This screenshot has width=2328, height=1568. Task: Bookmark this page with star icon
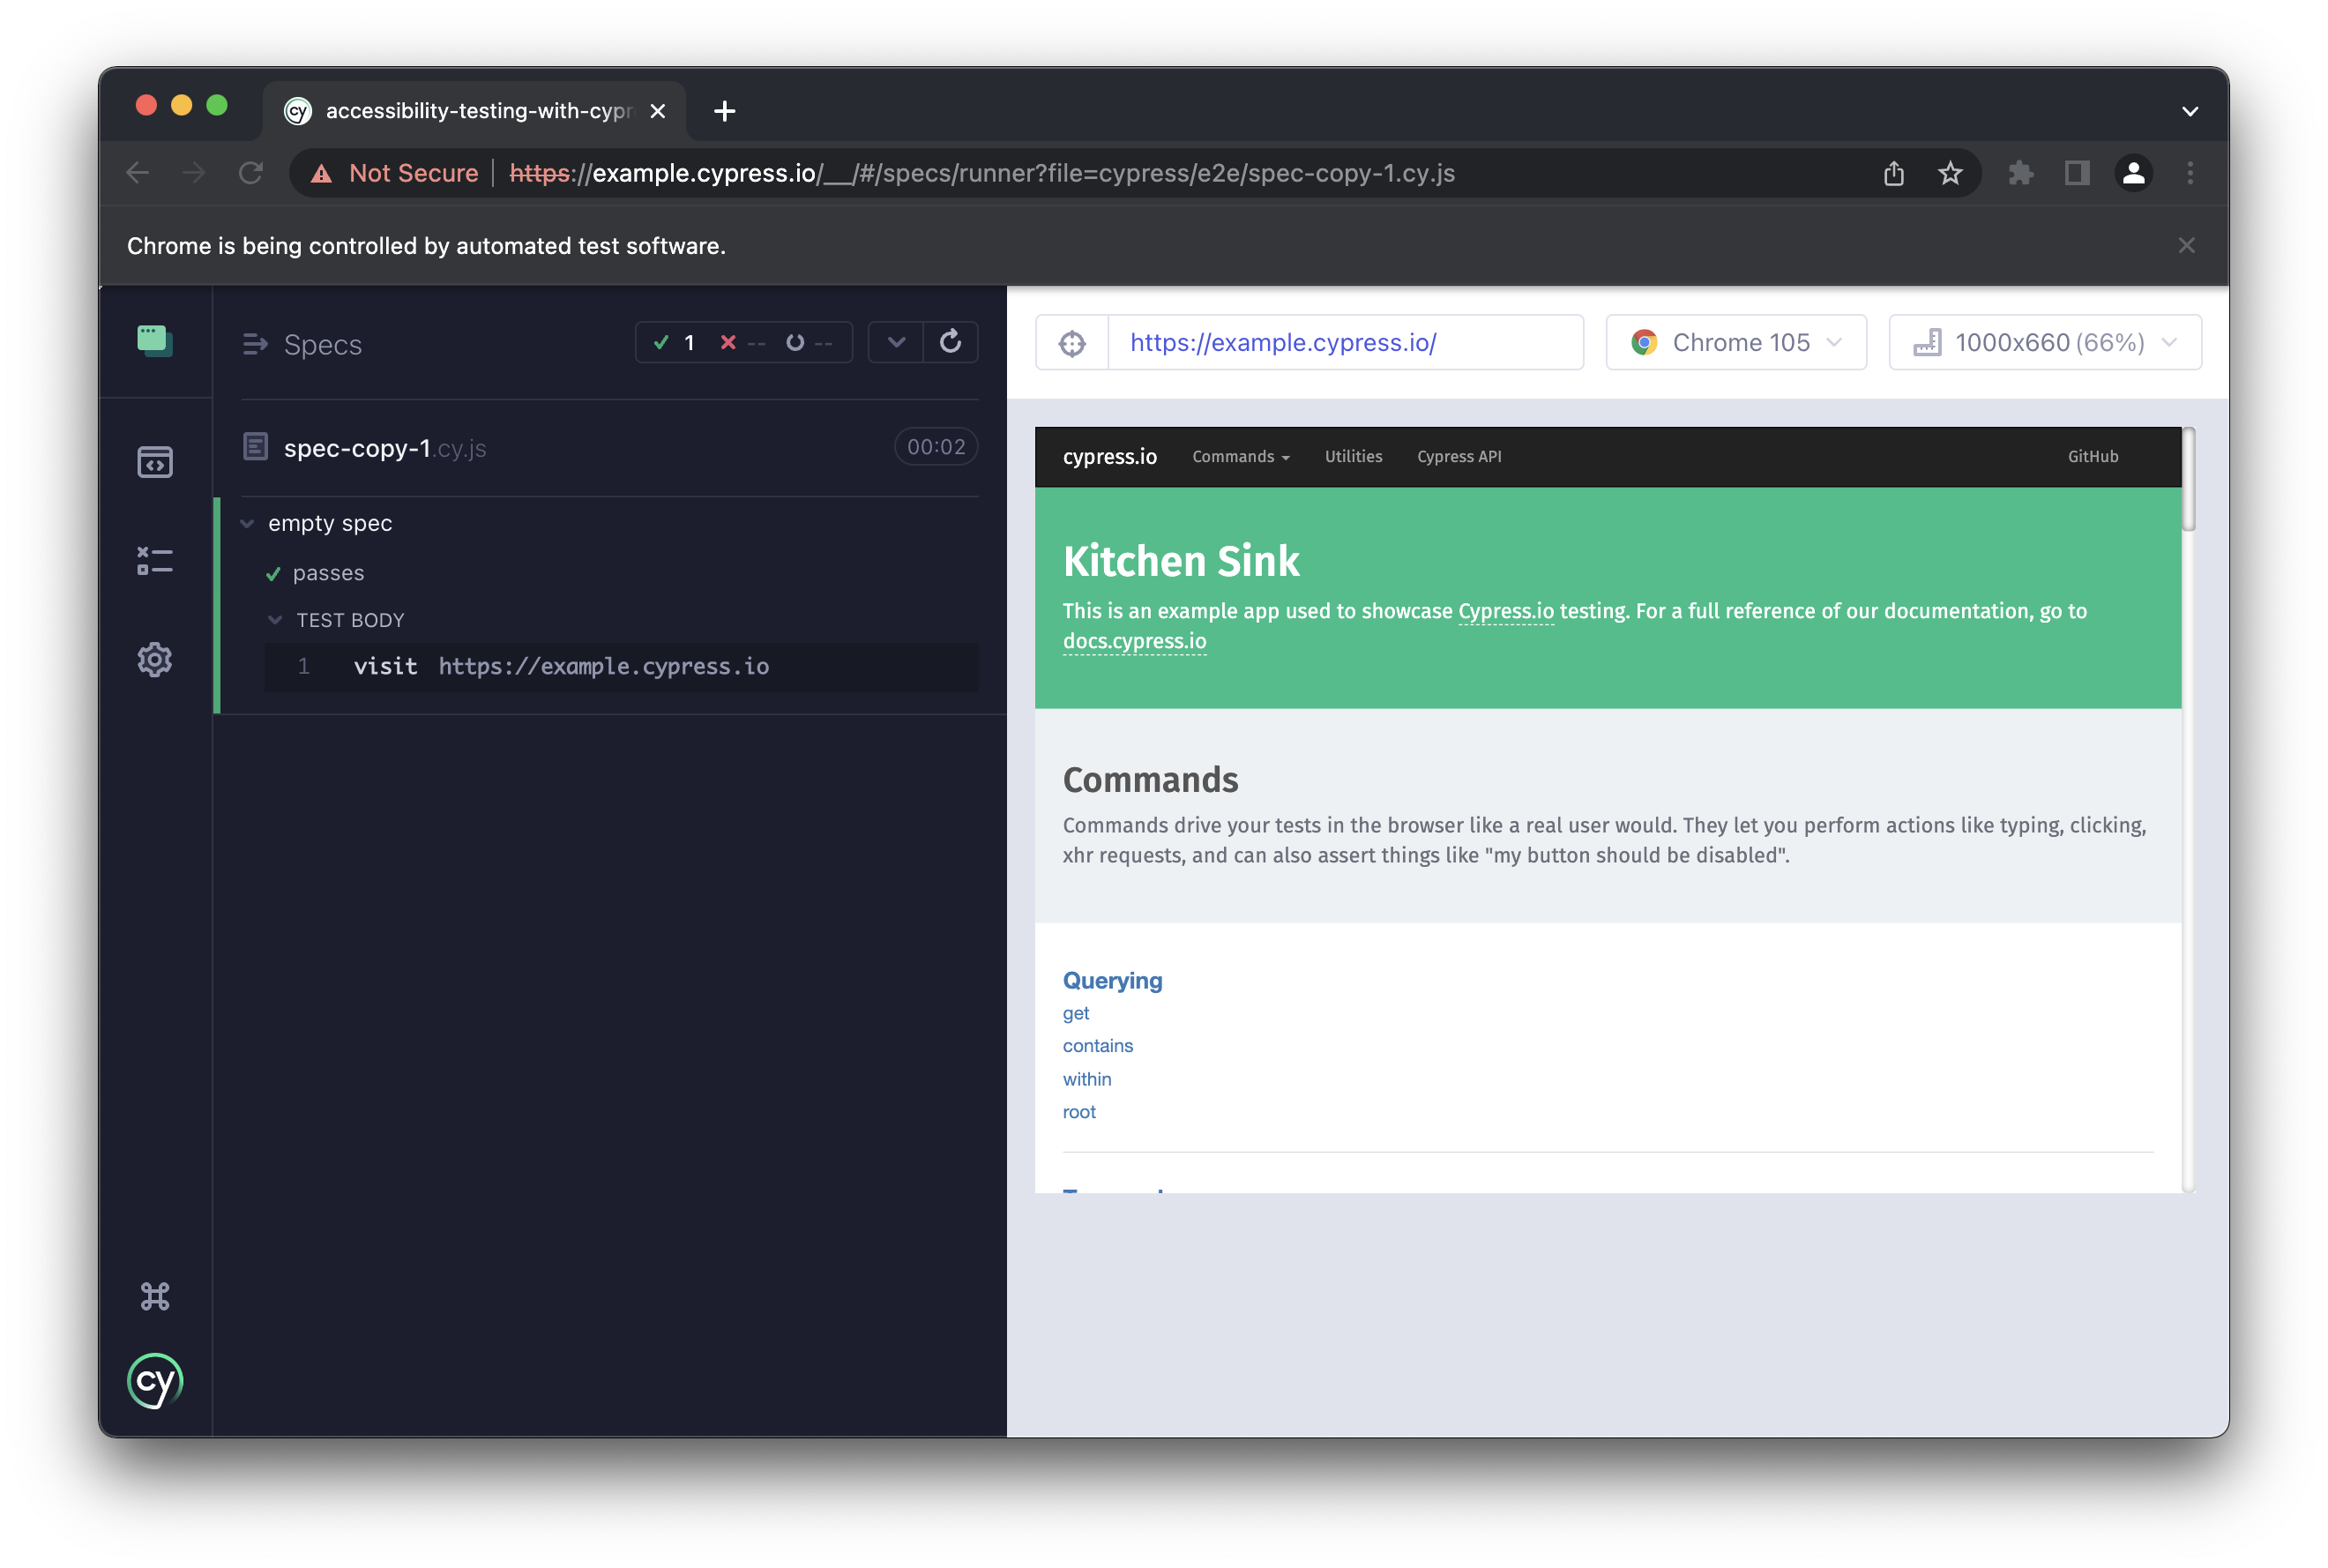(1950, 174)
